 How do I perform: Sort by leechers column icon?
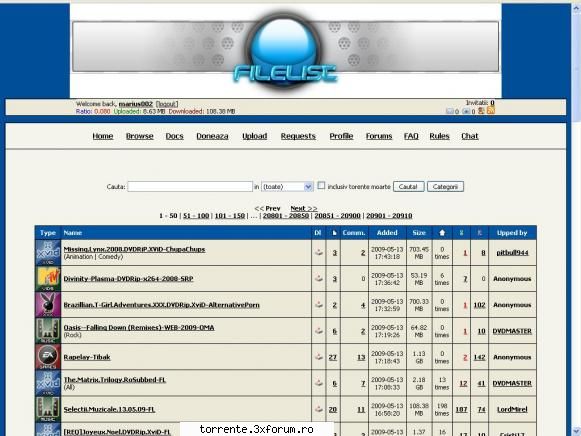(479, 233)
